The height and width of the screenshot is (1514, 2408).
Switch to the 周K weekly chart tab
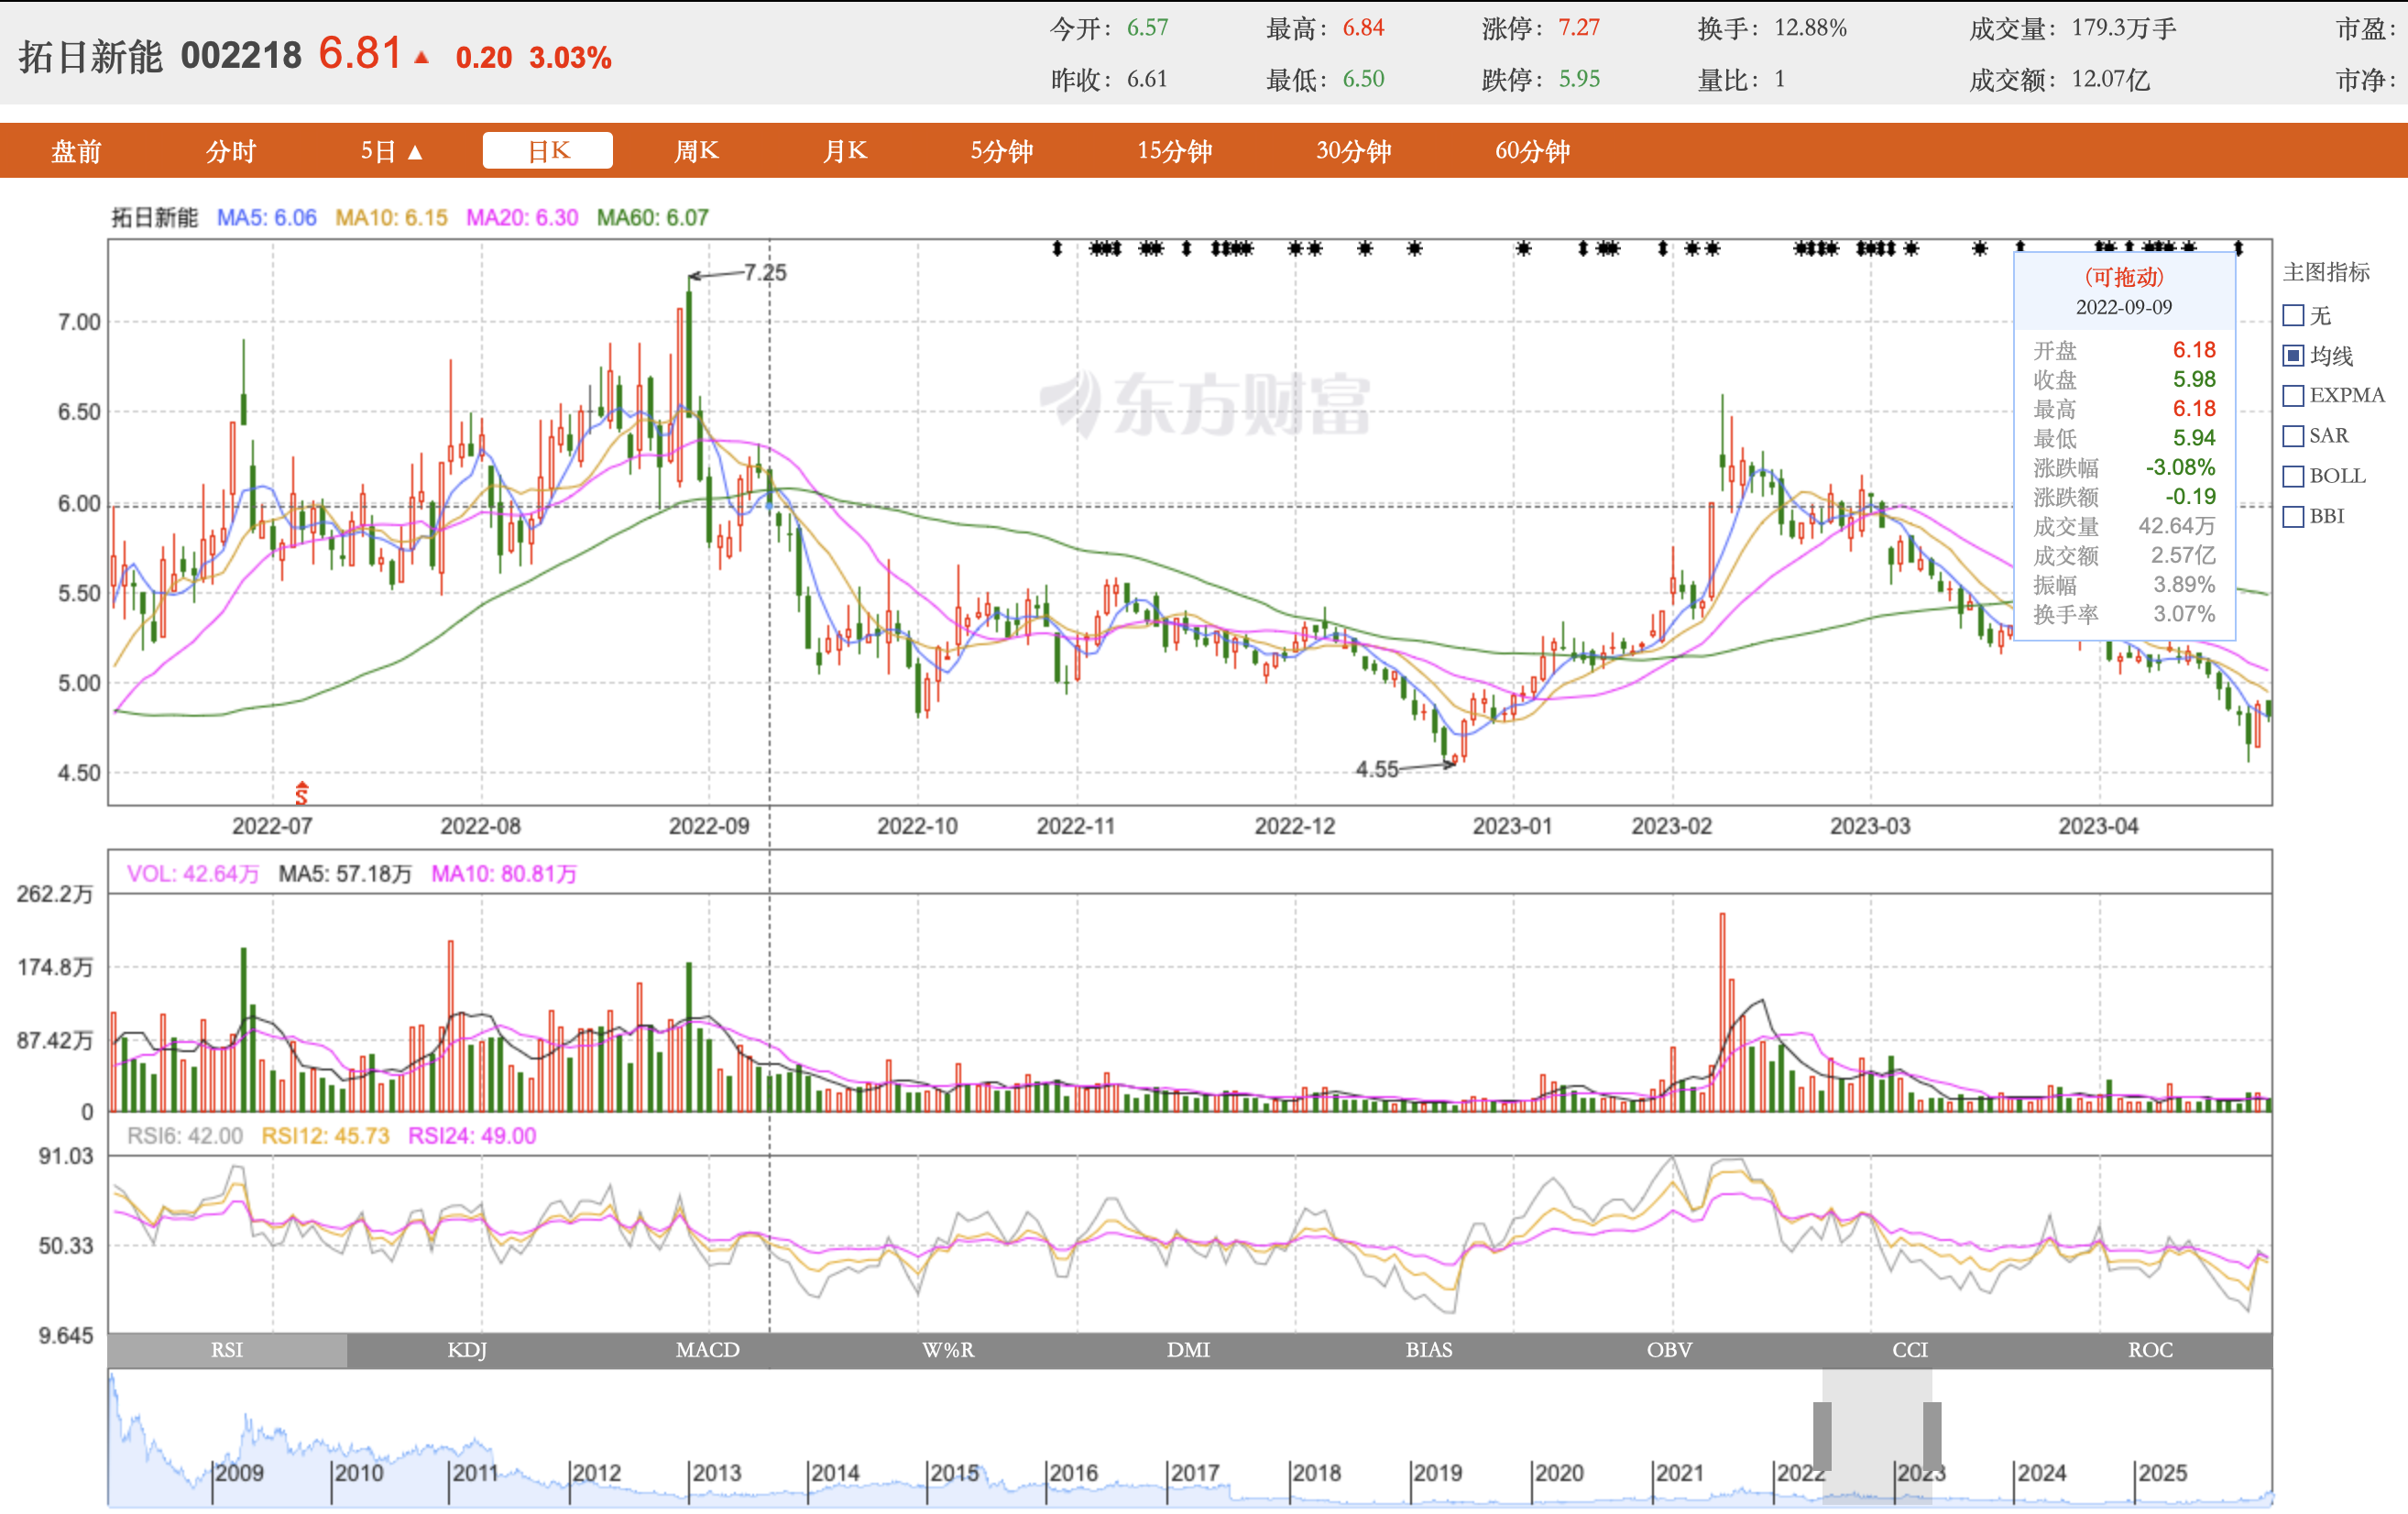pos(696,151)
